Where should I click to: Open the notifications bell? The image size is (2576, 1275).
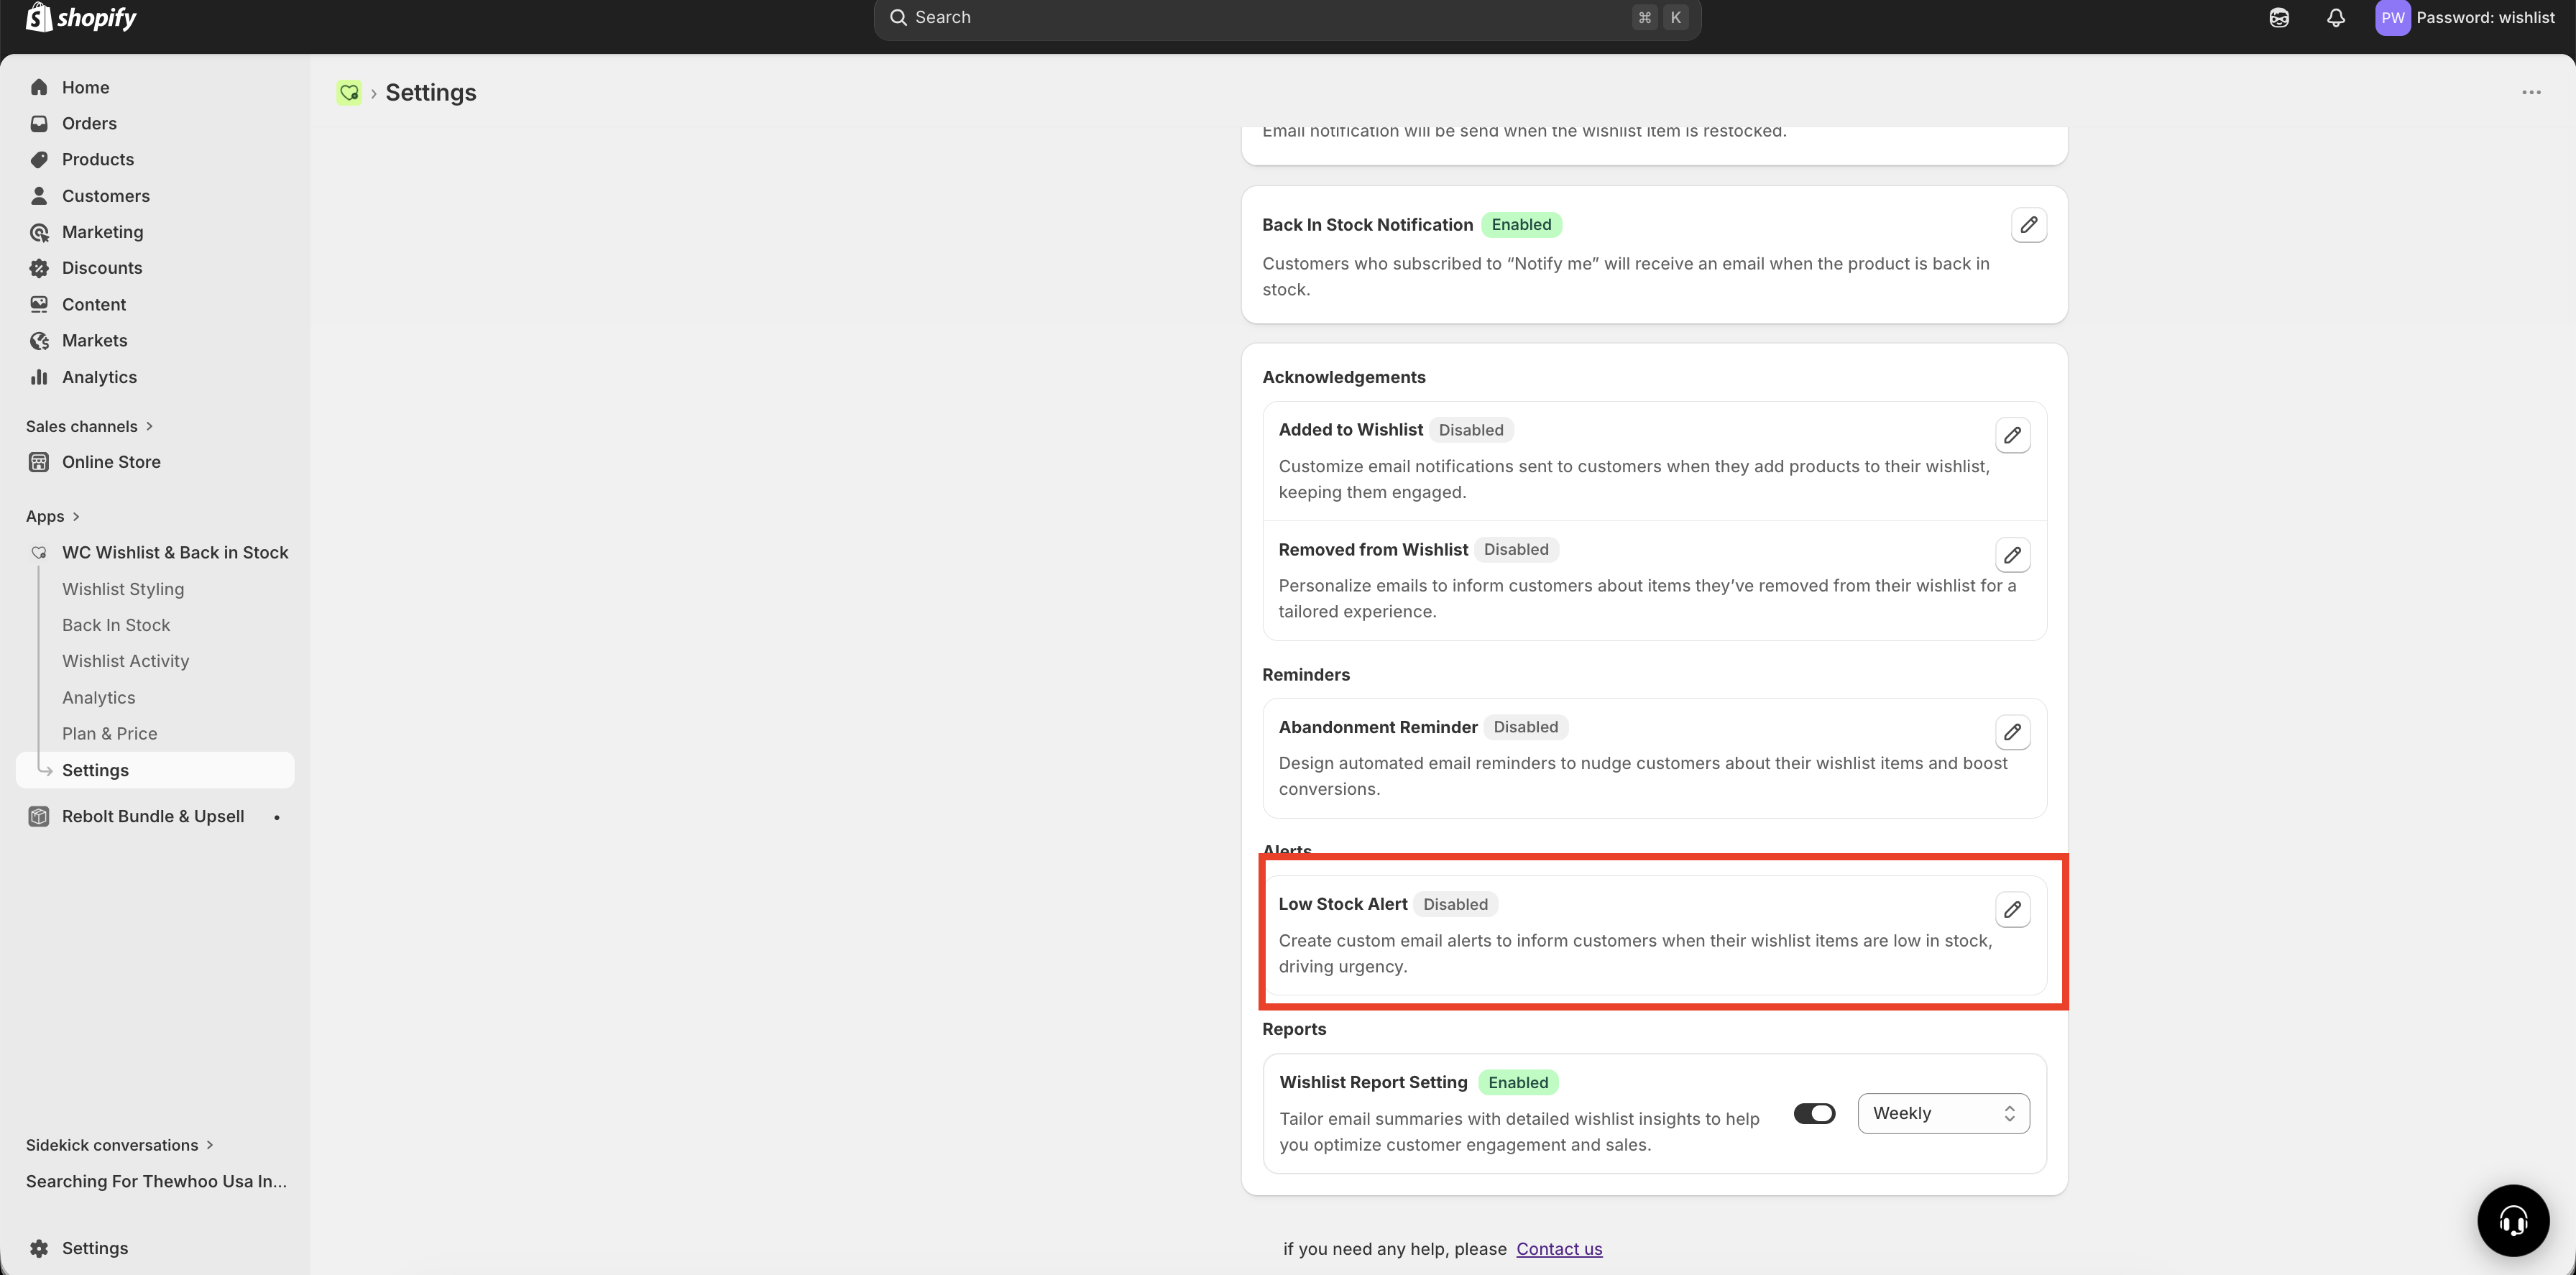[x=2336, y=18]
